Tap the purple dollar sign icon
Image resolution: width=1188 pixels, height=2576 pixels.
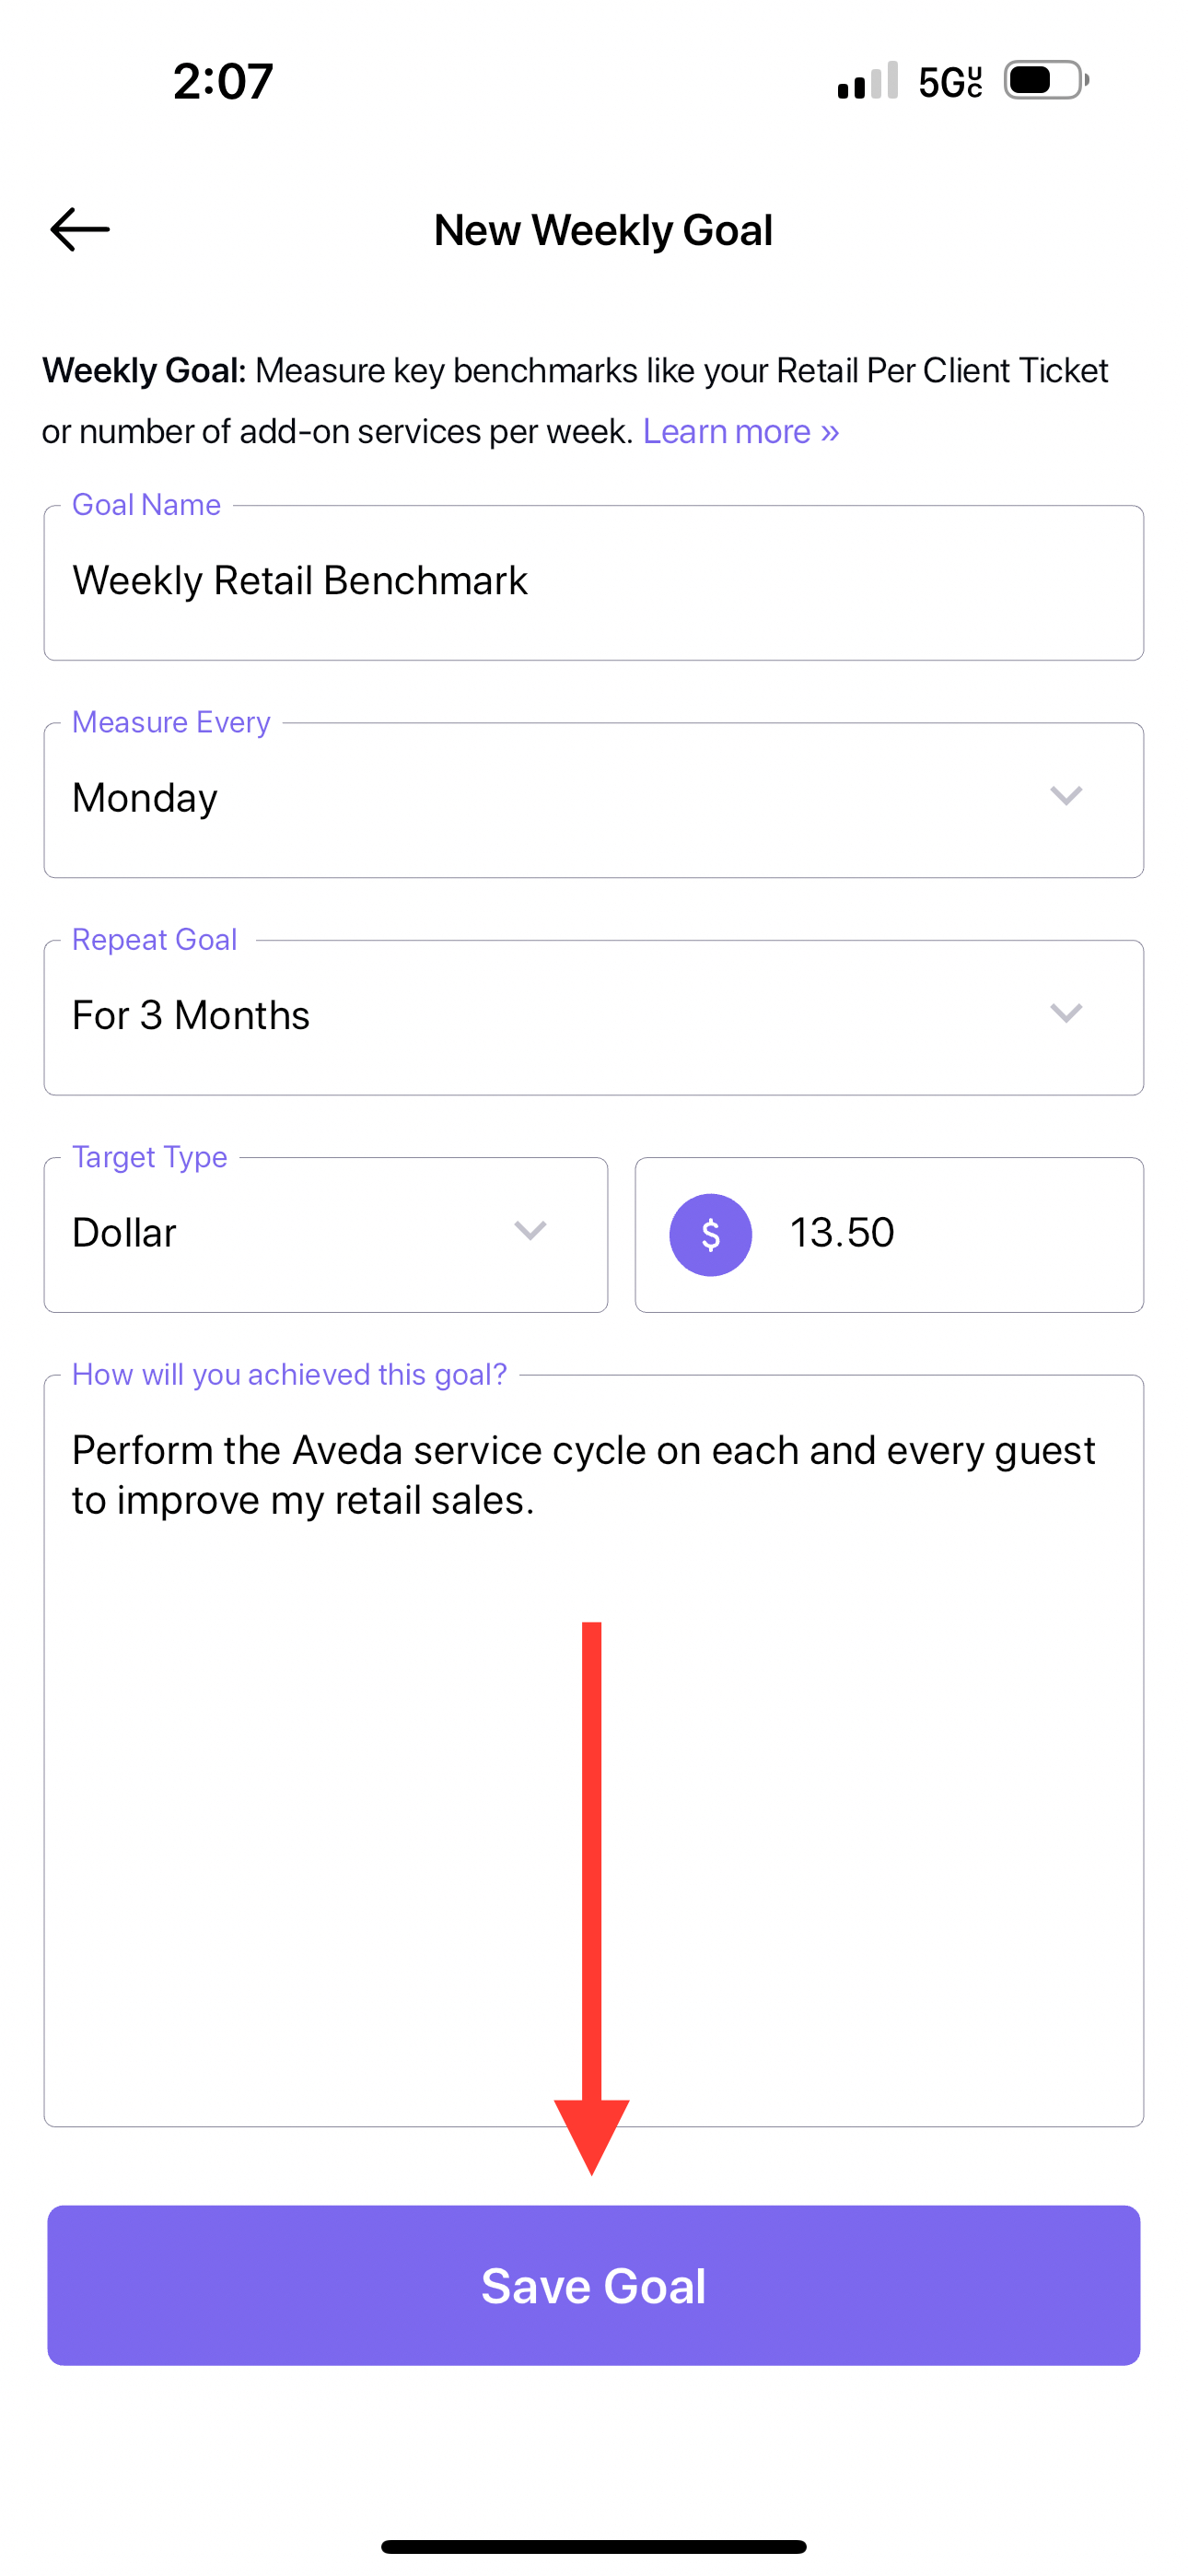point(710,1234)
